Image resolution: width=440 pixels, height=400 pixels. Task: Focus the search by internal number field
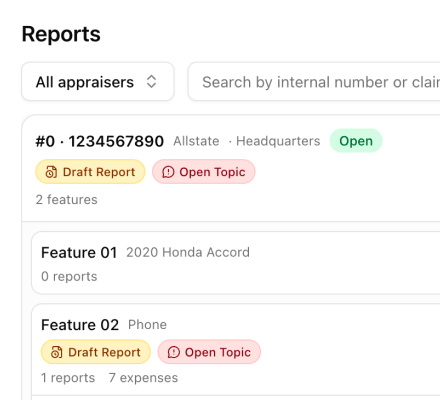point(314,82)
